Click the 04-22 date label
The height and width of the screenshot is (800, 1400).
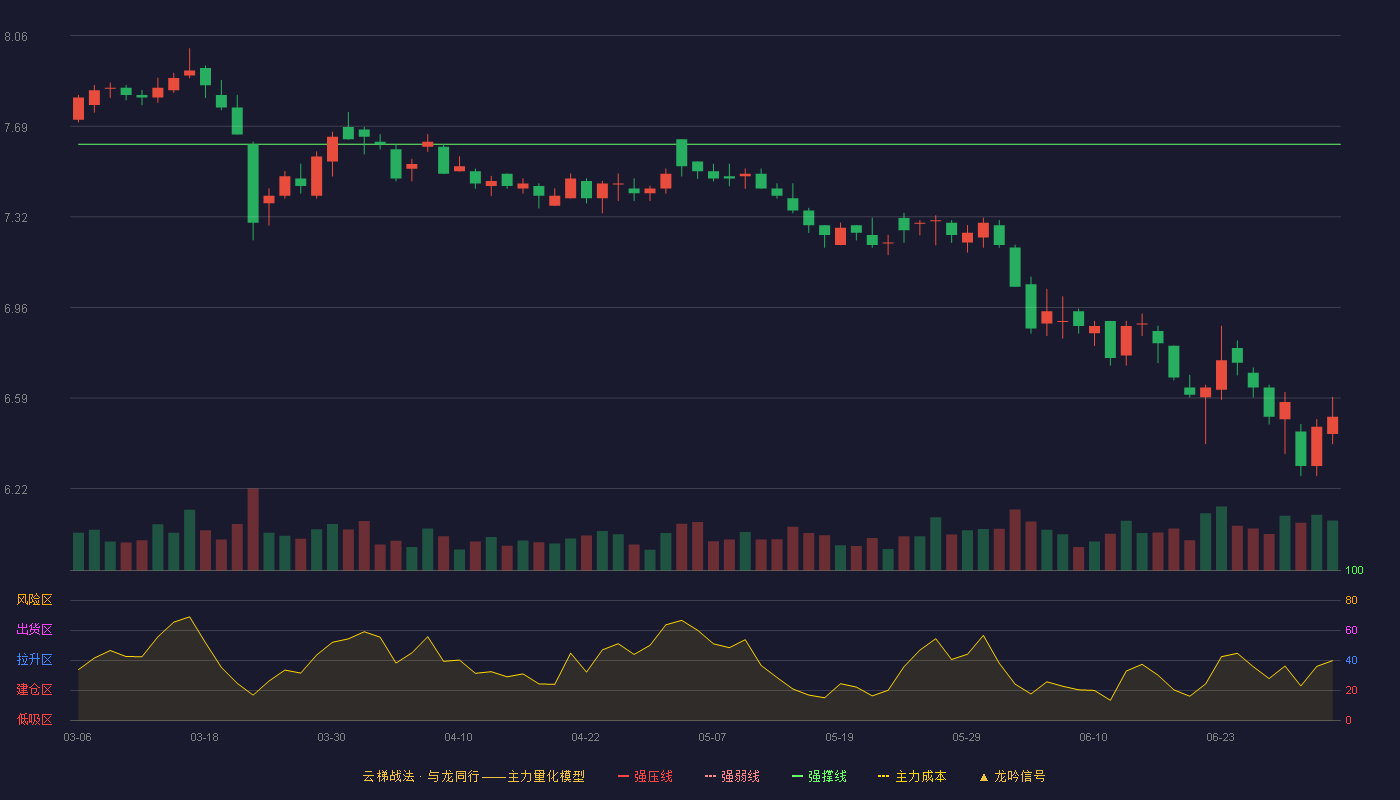pos(586,737)
